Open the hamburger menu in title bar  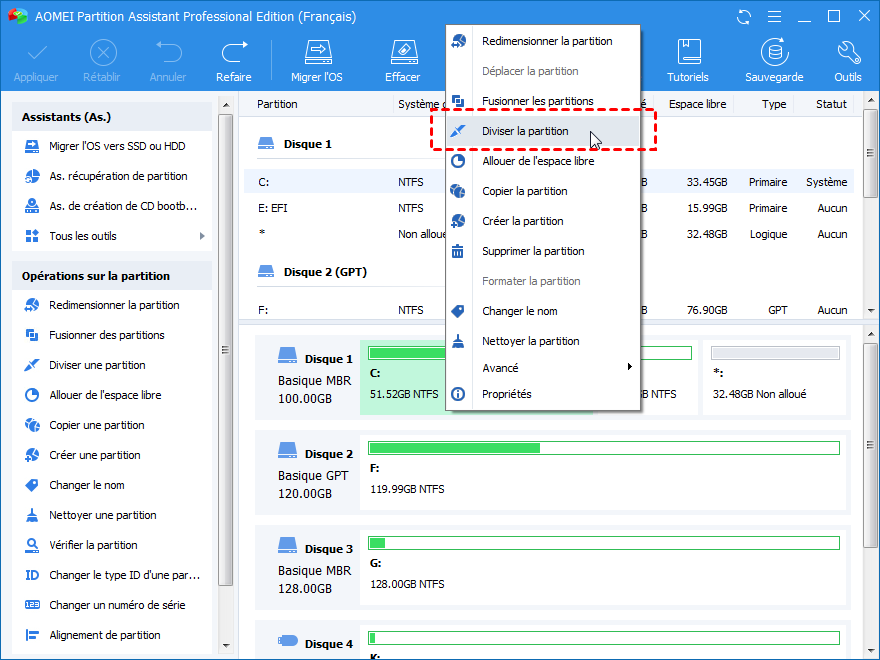[x=774, y=17]
